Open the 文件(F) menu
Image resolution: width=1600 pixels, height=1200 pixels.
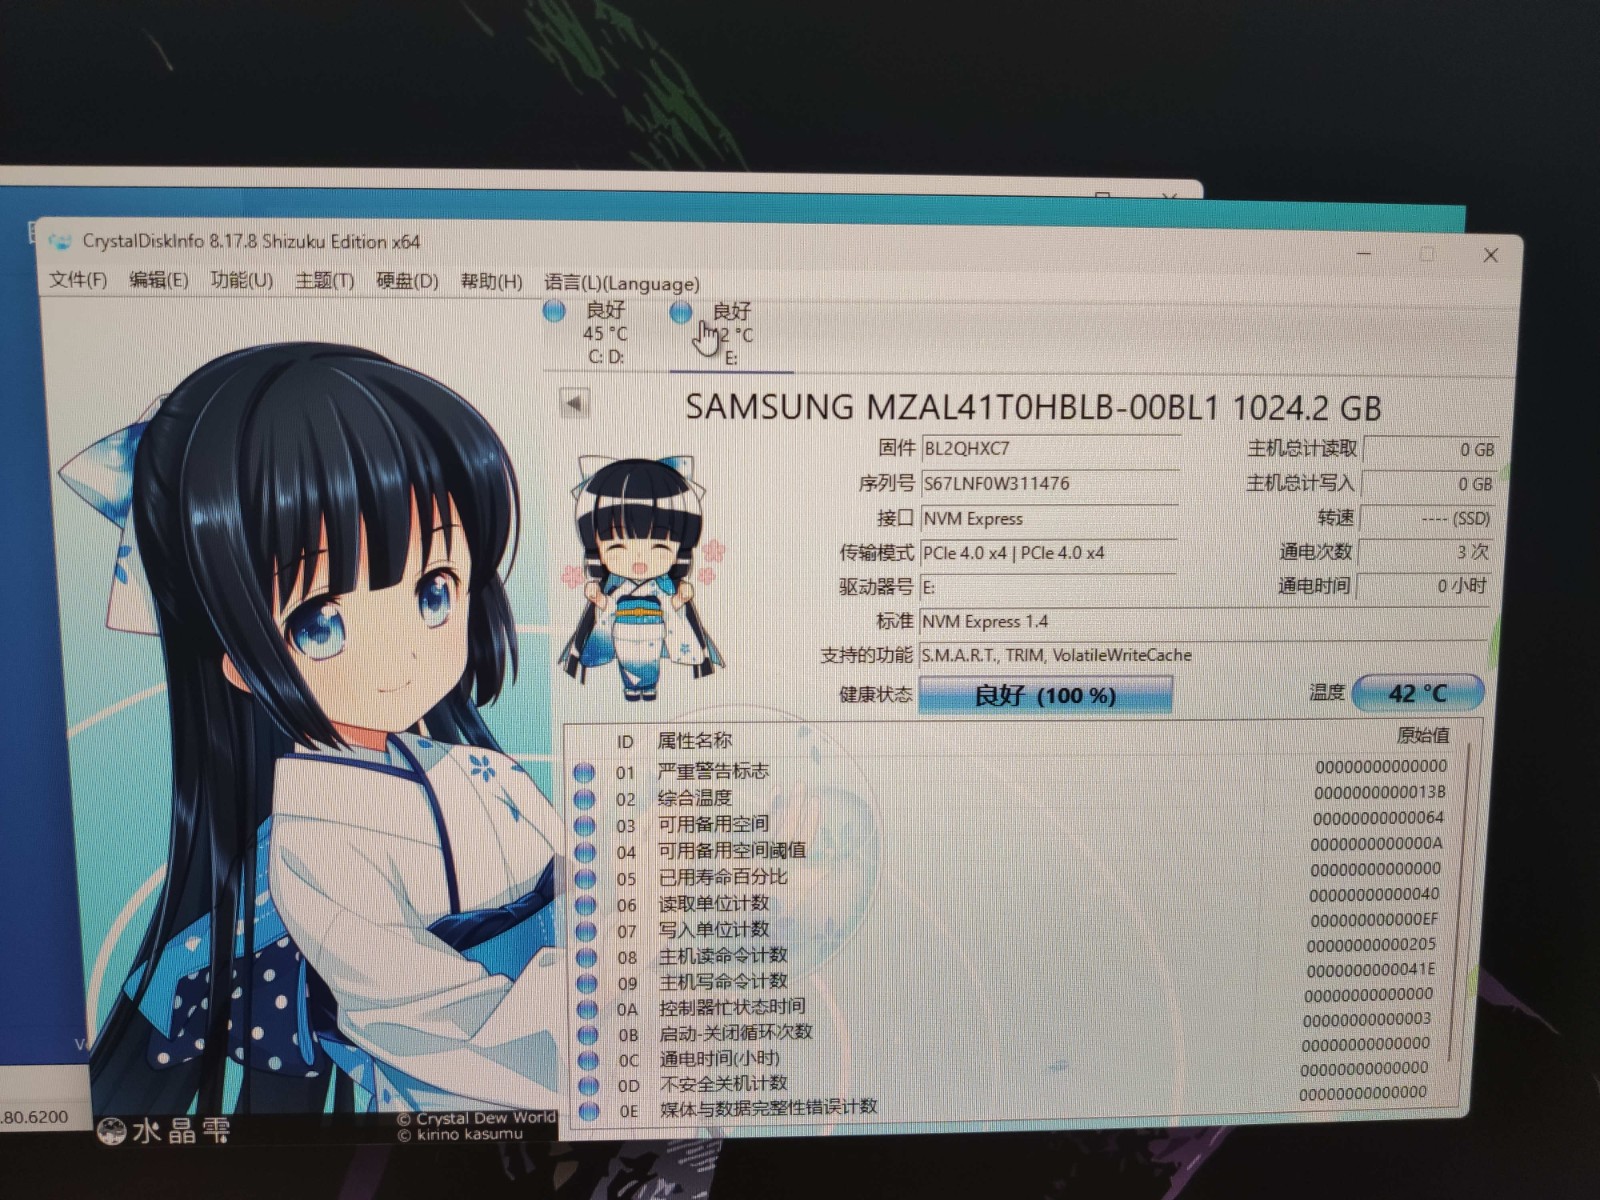pos(78,279)
